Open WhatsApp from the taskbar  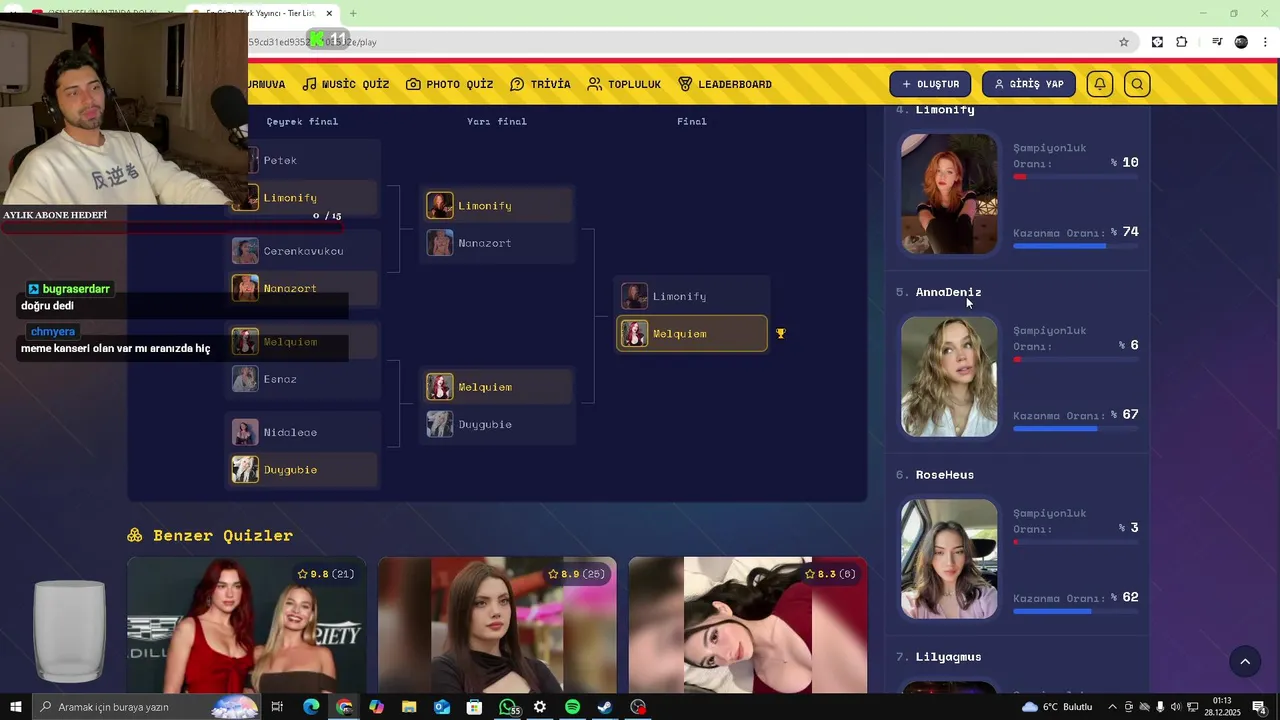pyautogui.click(x=508, y=707)
